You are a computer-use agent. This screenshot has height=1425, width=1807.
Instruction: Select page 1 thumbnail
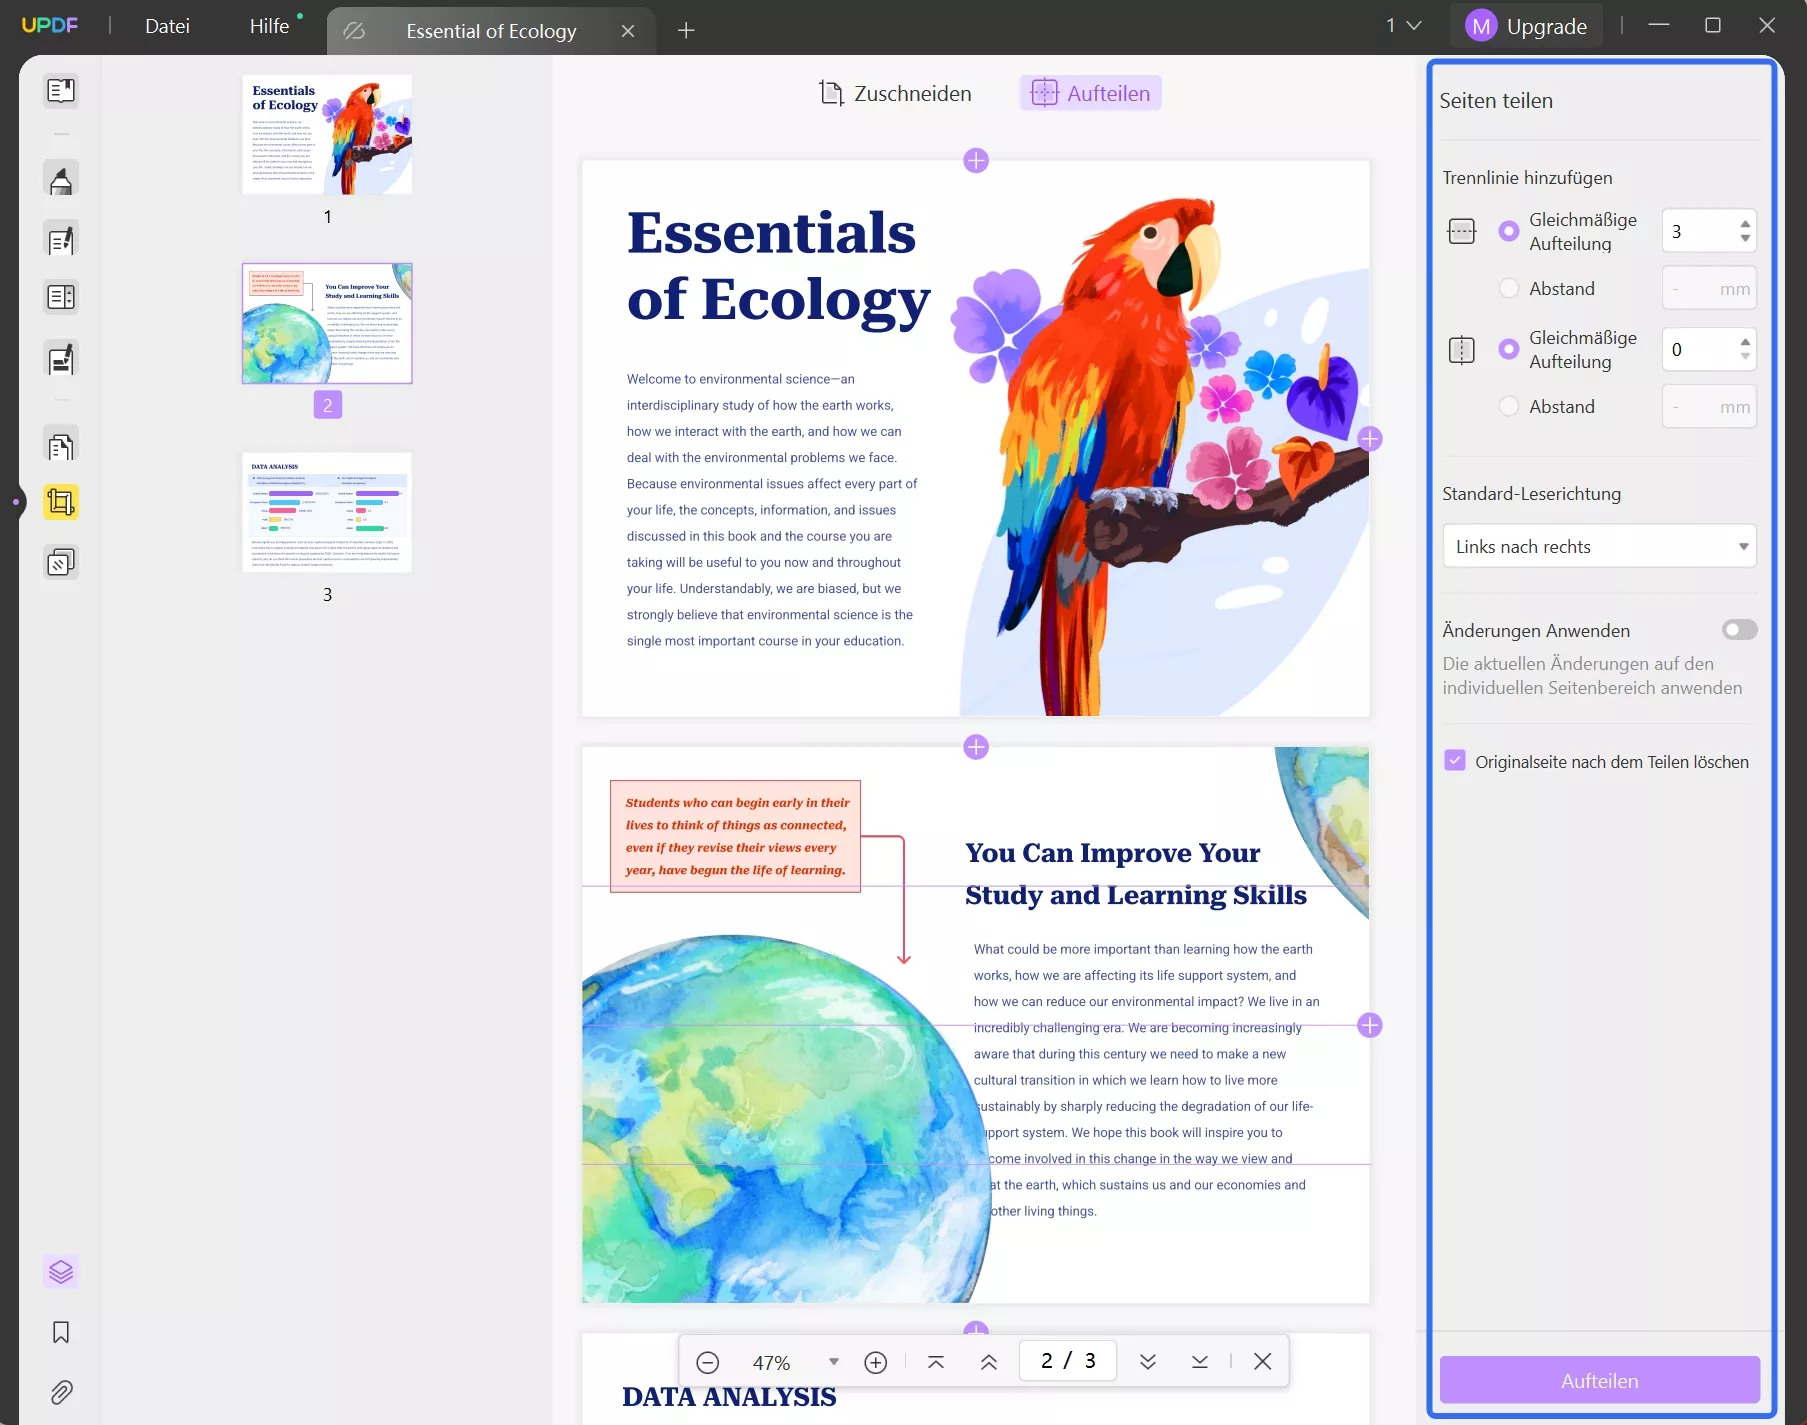tap(327, 134)
